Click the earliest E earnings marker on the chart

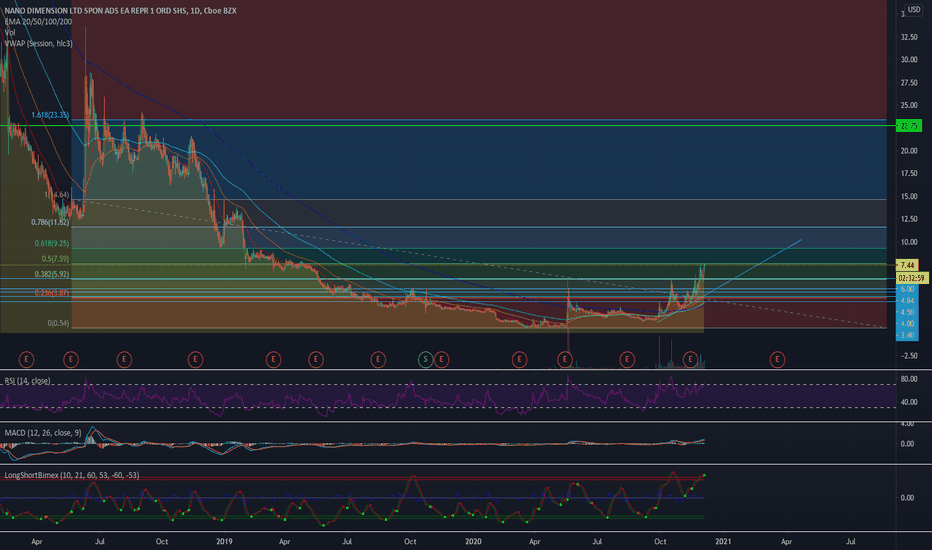click(26, 359)
